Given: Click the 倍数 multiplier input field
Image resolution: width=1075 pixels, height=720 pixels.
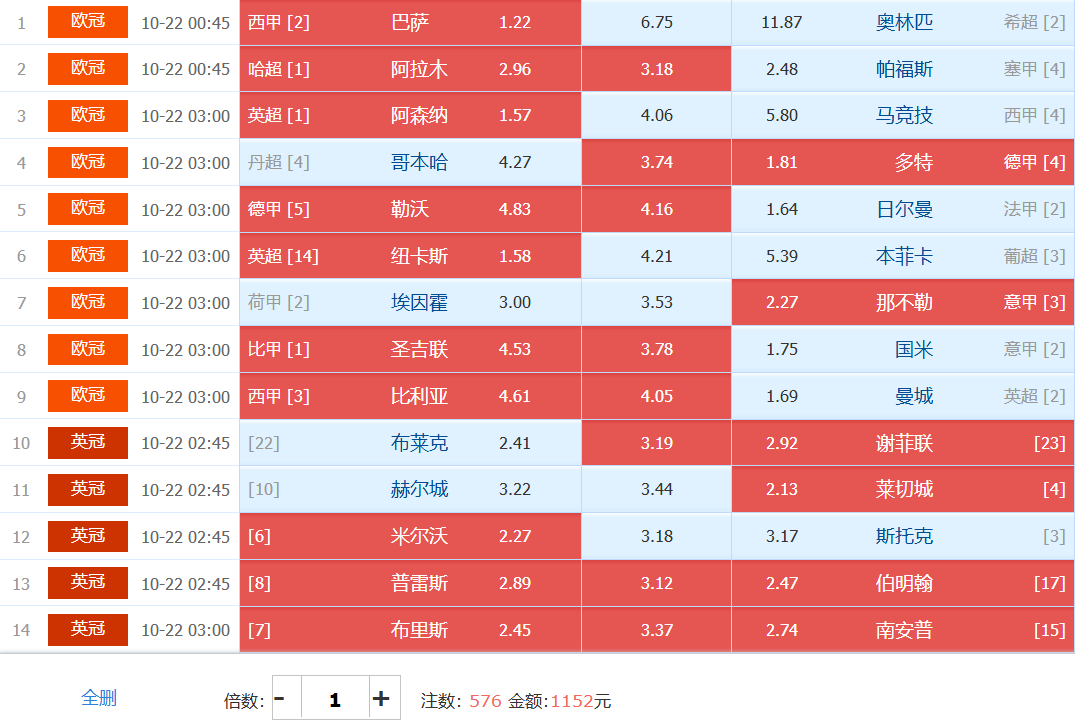Looking at the screenshot, I should click(334, 699).
